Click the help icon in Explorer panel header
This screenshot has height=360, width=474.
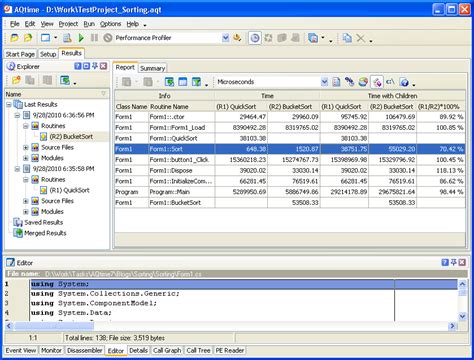coord(77,66)
